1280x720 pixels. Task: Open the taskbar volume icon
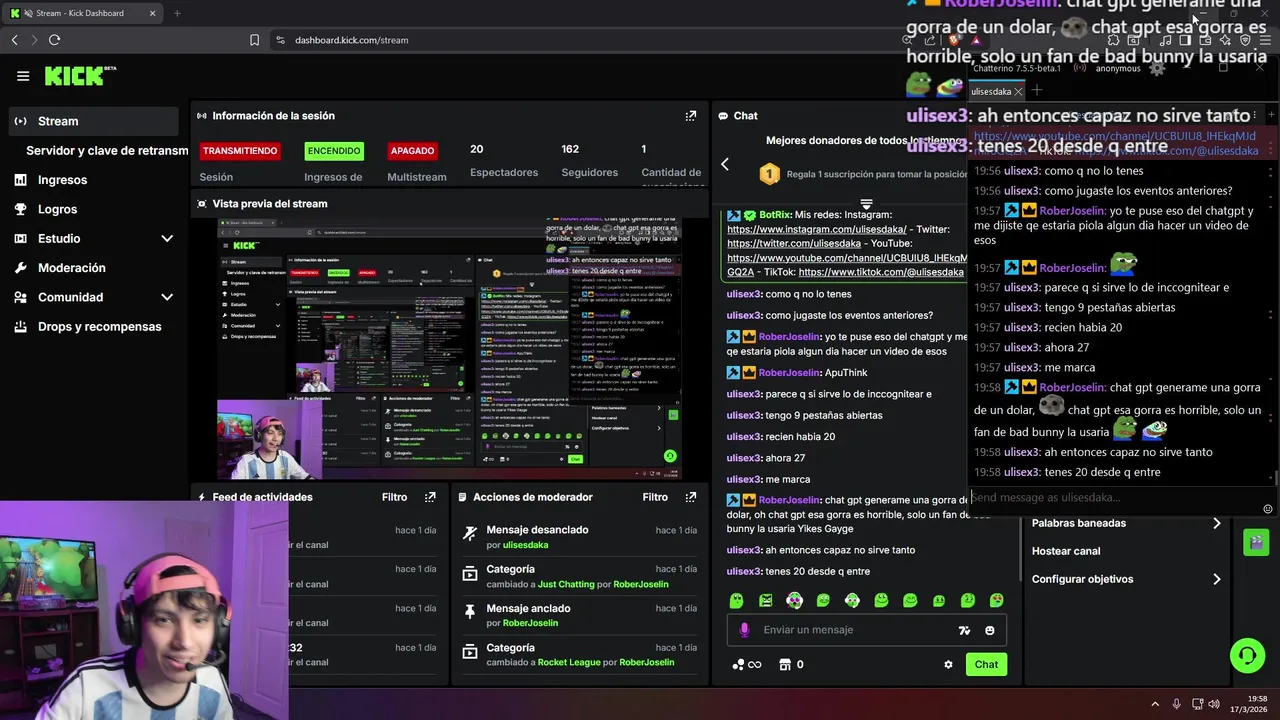[1214, 704]
